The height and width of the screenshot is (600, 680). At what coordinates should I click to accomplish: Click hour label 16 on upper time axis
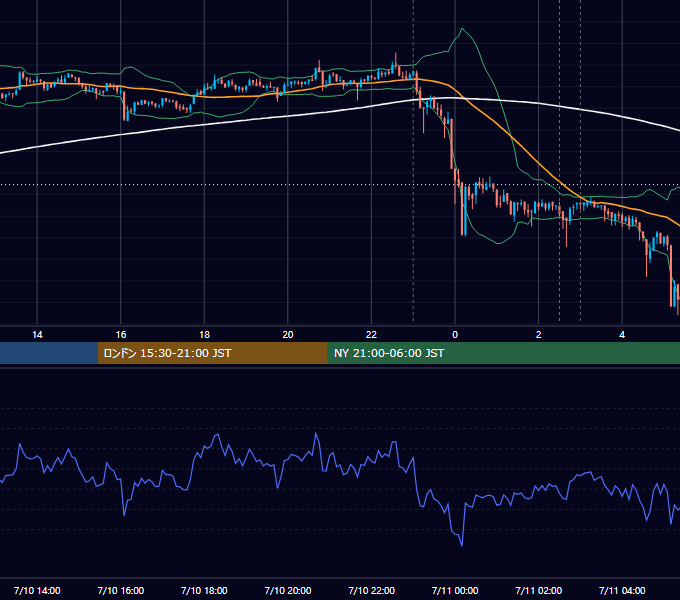point(121,335)
